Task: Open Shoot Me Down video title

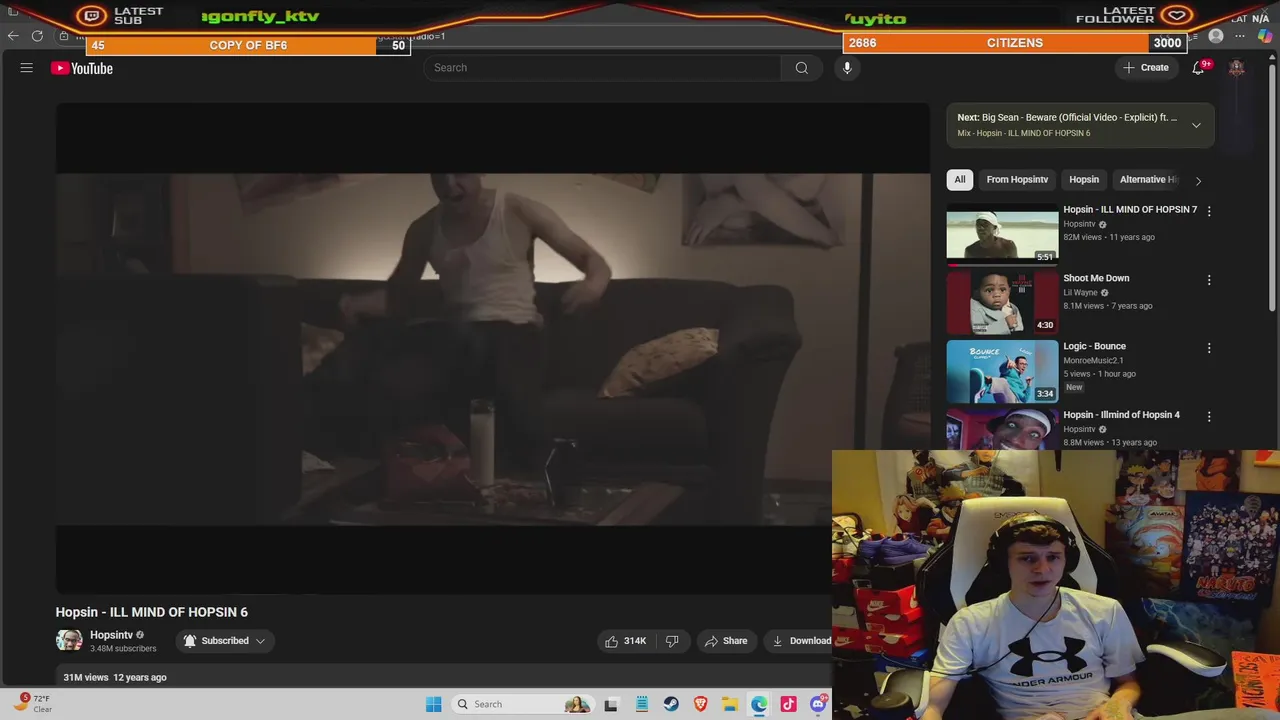Action: click(x=1096, y=278)
